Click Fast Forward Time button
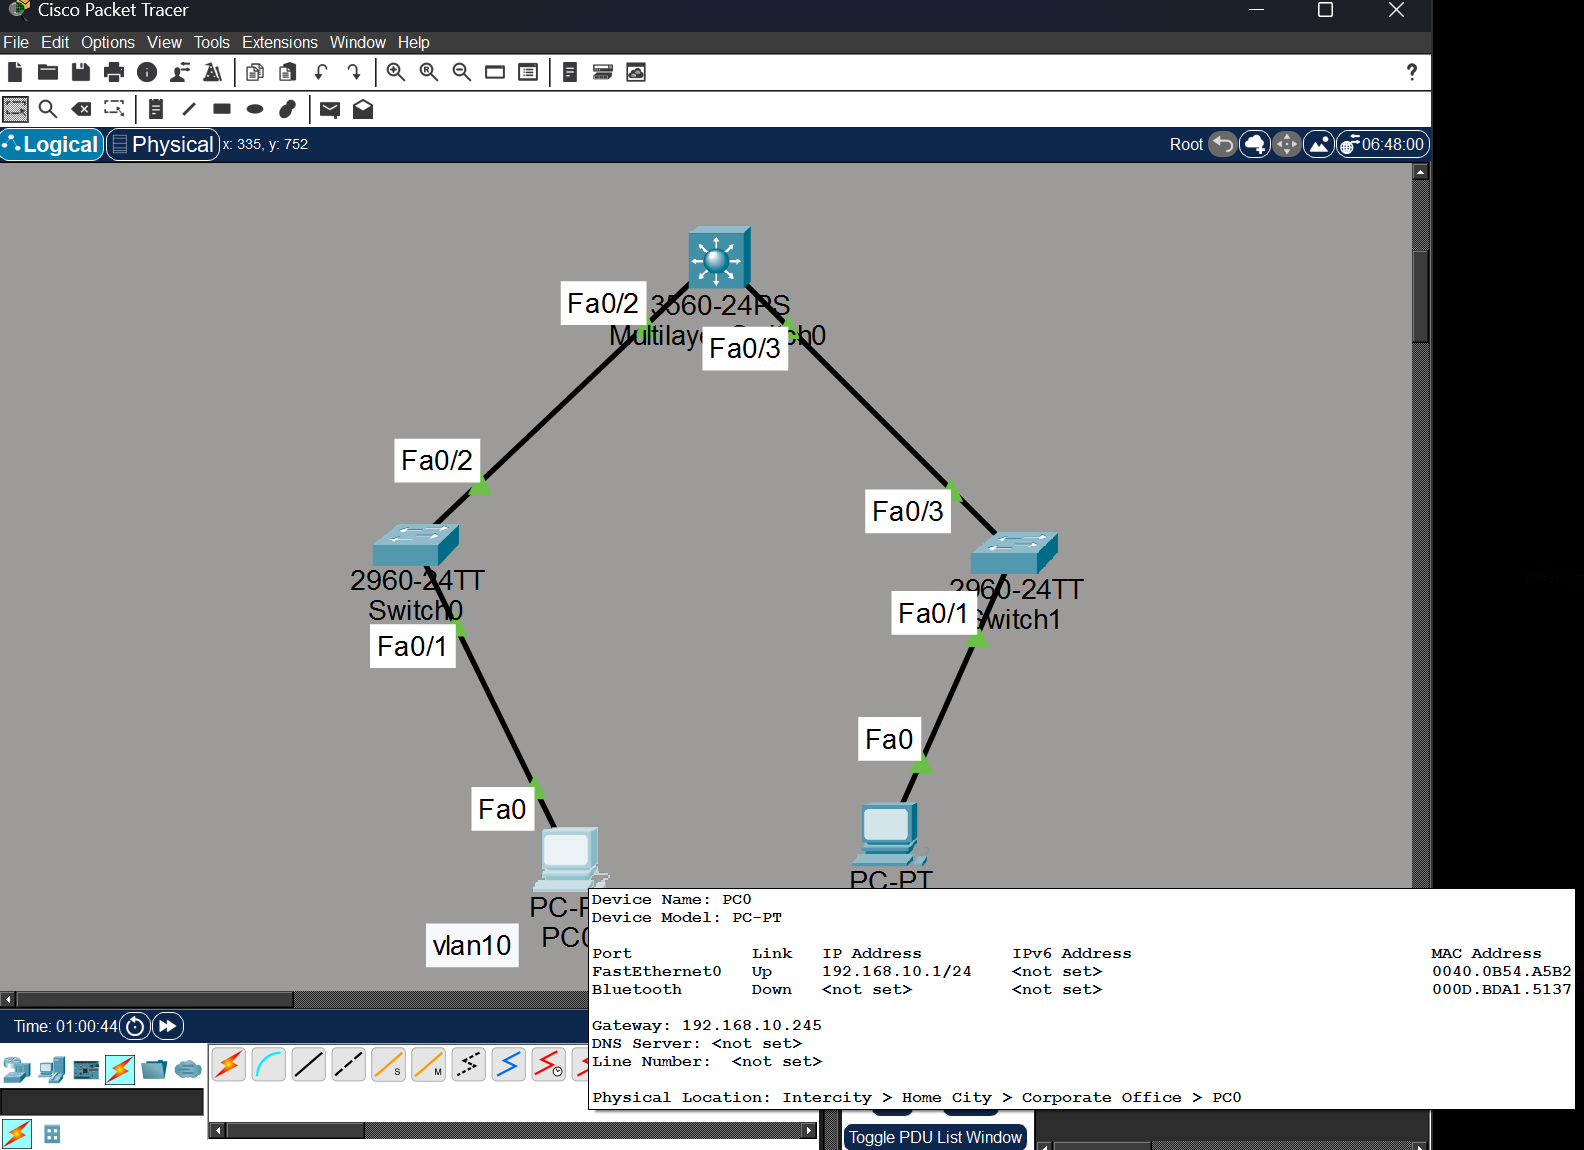 click(x=168, y=1026)
